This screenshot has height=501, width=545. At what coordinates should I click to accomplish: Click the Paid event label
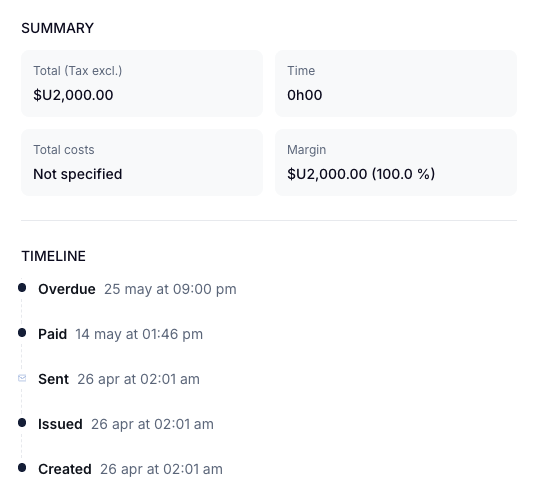point(52,334)
